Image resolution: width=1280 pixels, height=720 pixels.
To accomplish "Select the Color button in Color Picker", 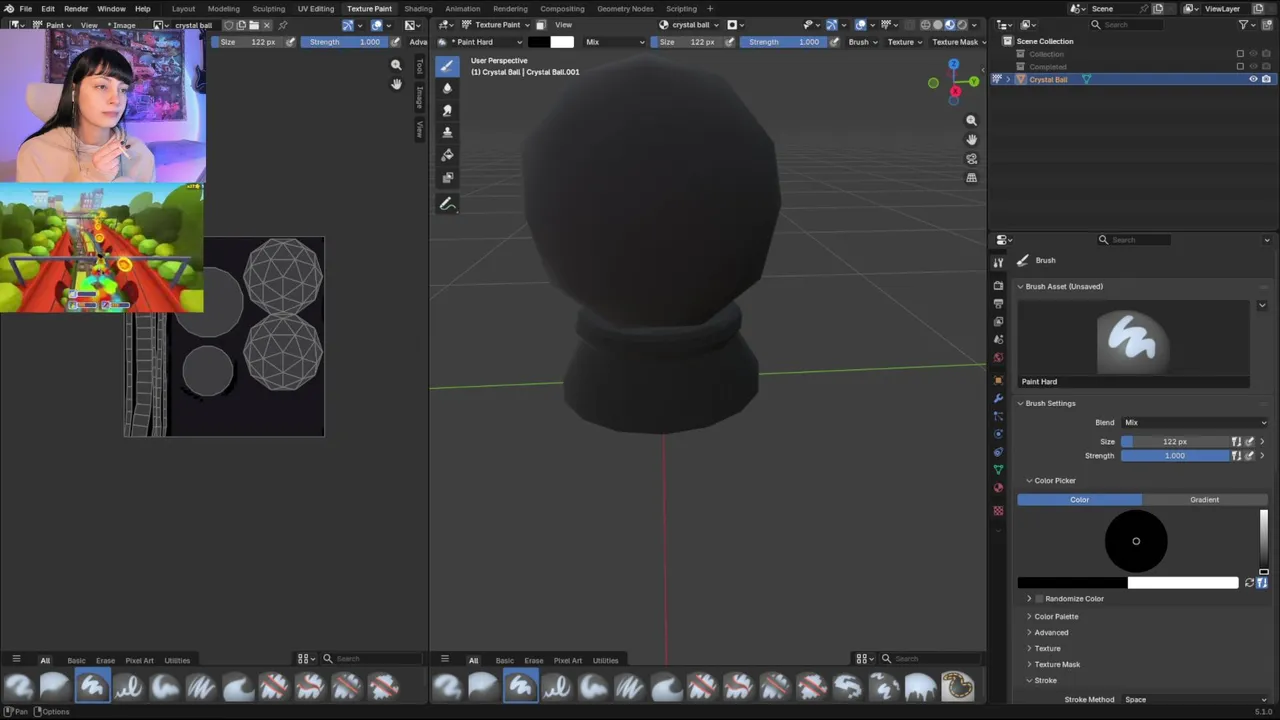I will click(x=1079, y=500).
